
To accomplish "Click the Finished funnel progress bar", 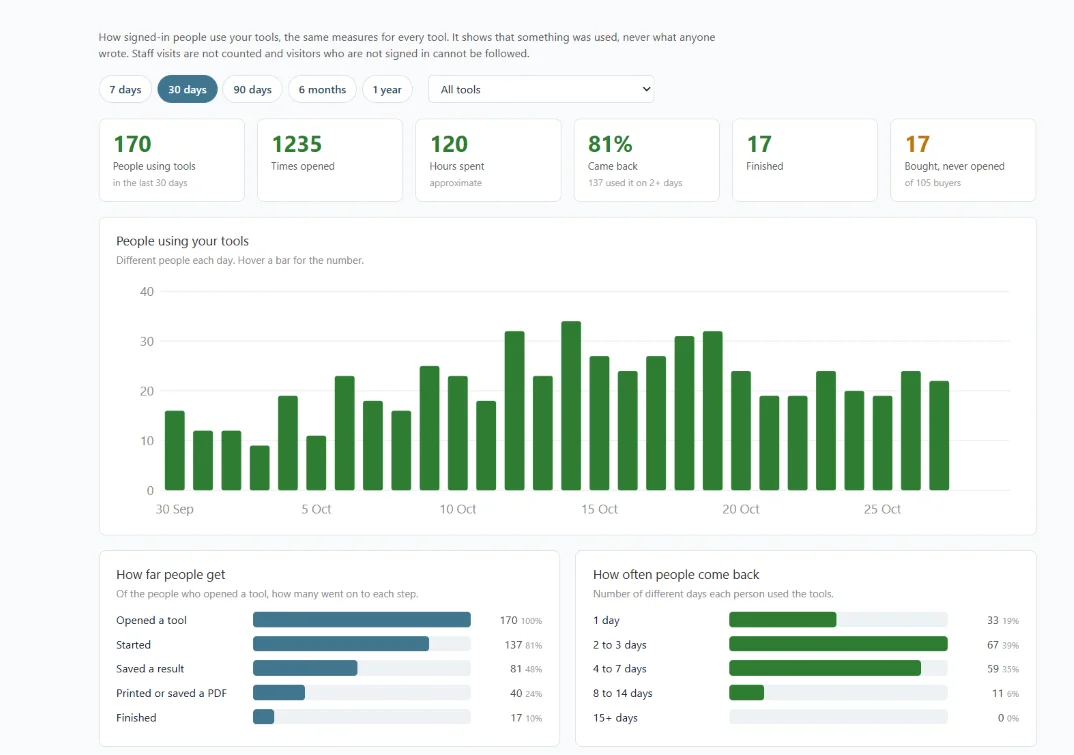I will click(362, 717).
